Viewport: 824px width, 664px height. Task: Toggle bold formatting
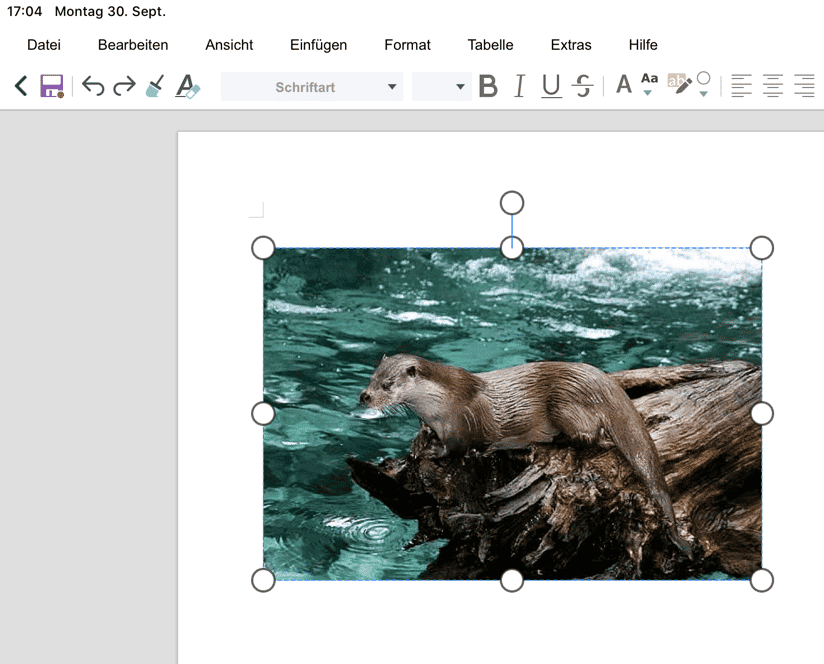[x=488, y=86]
